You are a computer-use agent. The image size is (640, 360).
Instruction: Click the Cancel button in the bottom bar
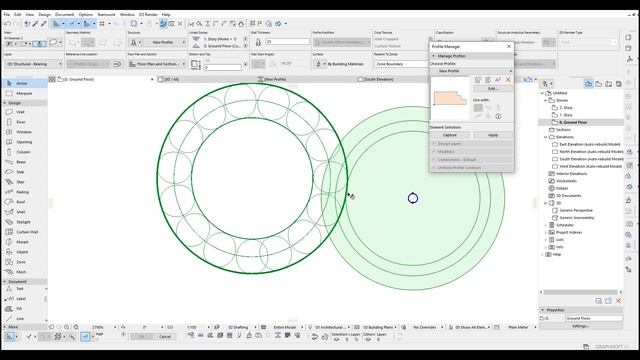click(165, 337)
